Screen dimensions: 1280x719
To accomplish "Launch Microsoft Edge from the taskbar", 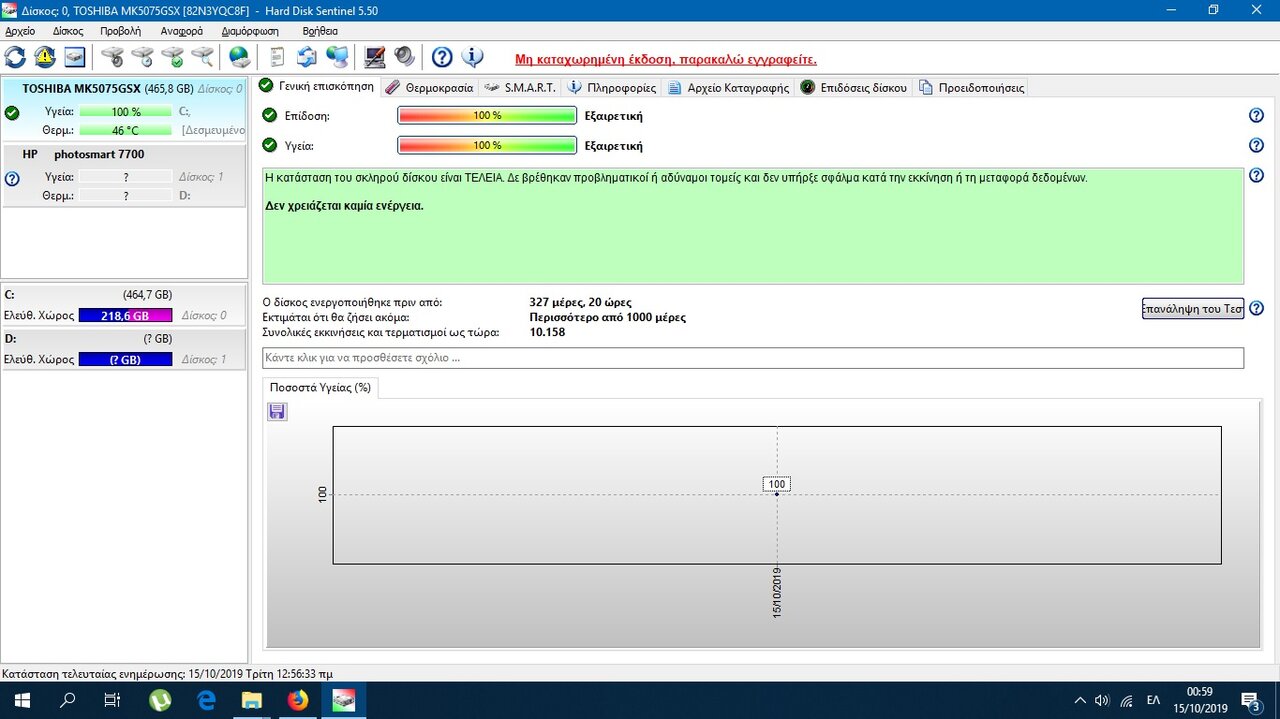I will tap(207, 700).
